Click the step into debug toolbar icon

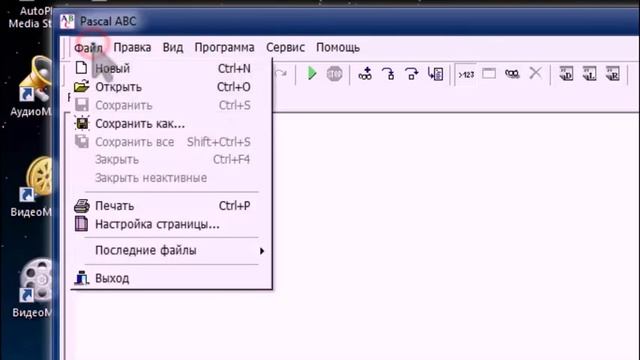388,74
